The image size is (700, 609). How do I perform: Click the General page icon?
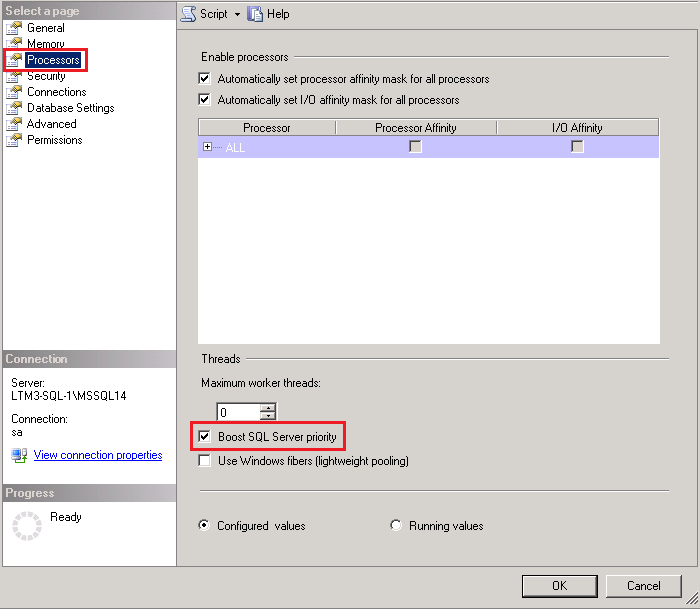point(14,28)
